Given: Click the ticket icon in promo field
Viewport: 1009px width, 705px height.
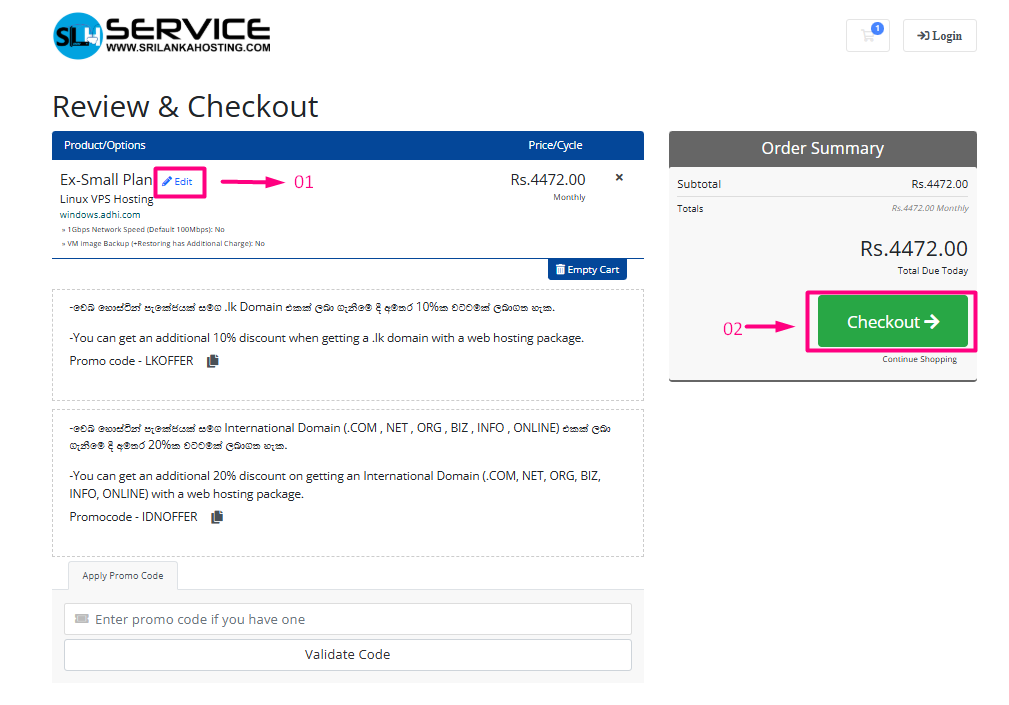Looking at the screenshot, I should coord(82,619).
